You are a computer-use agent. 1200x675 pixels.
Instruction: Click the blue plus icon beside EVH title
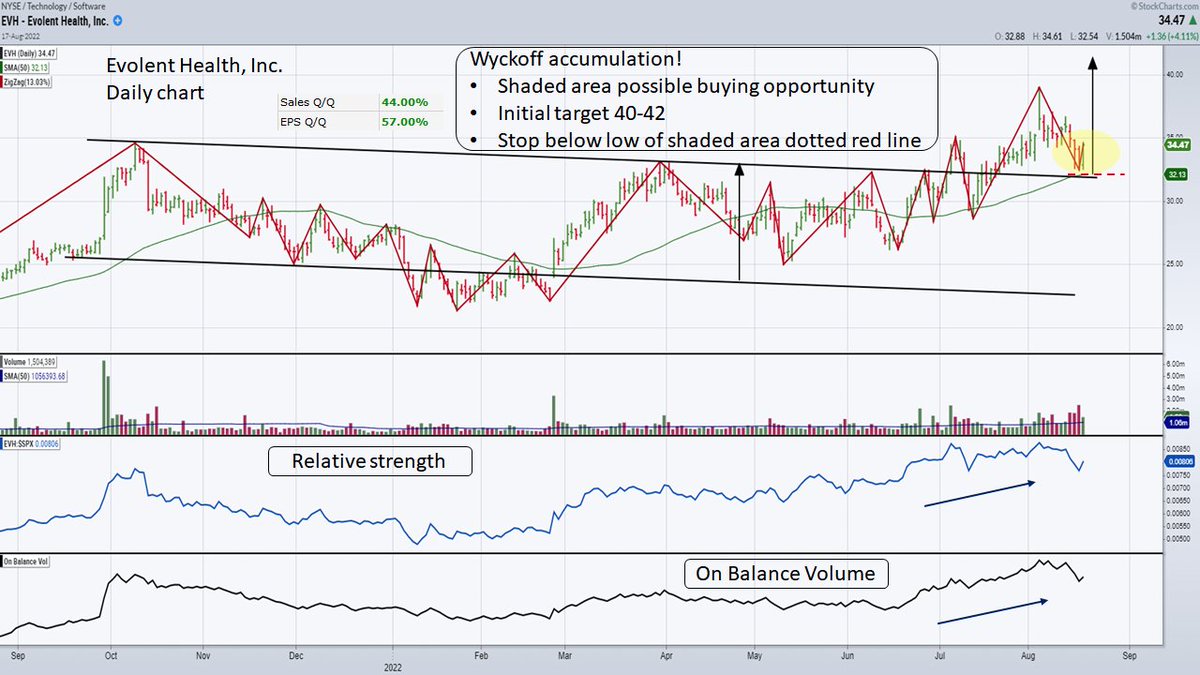coord(120,20)
